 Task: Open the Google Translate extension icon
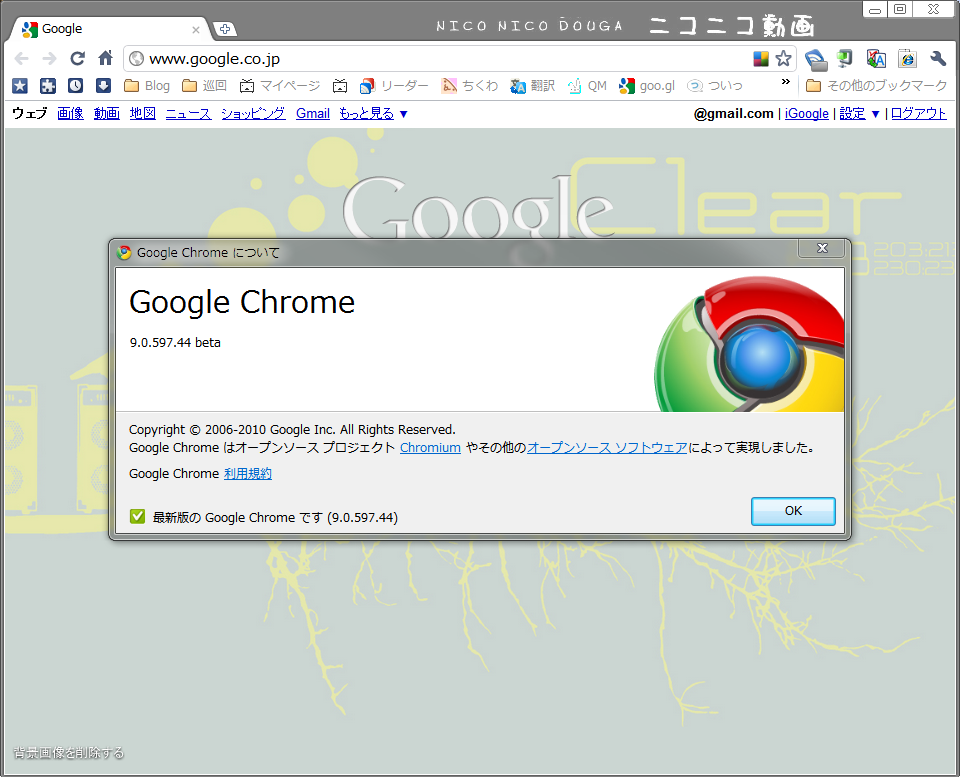point(876,59)
